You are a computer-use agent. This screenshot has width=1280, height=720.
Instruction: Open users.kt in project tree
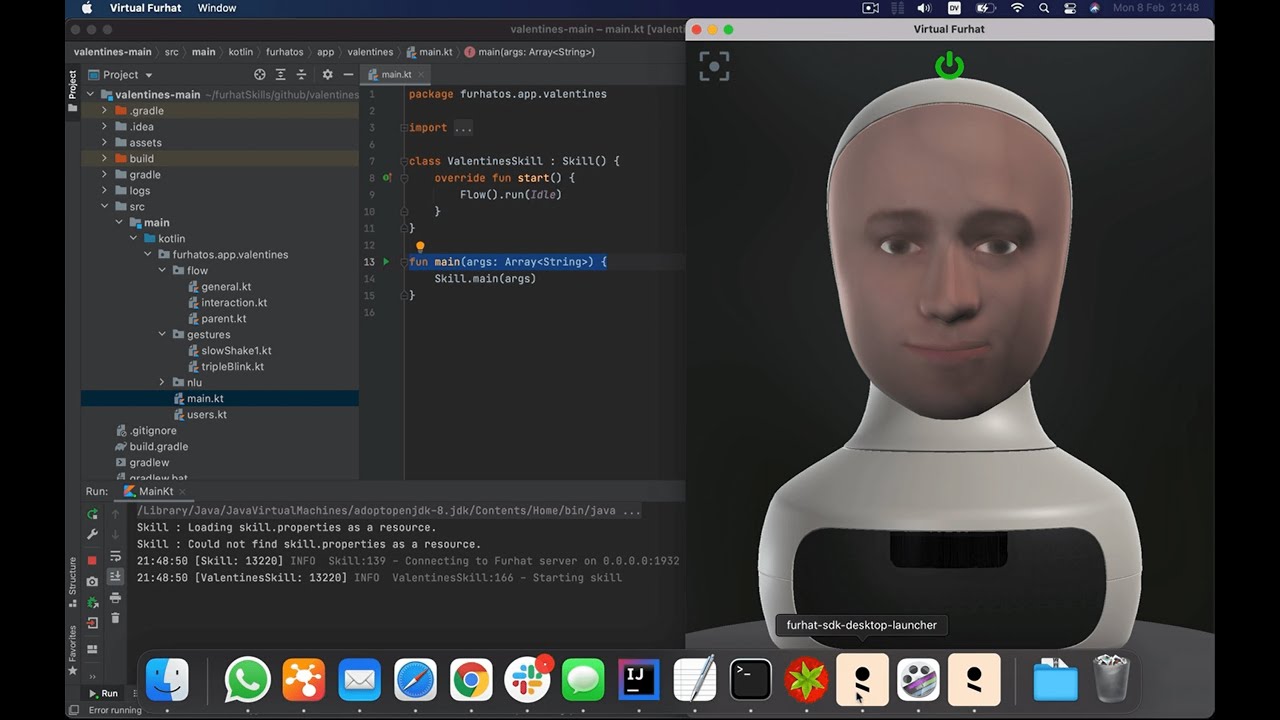pos(207,415)
